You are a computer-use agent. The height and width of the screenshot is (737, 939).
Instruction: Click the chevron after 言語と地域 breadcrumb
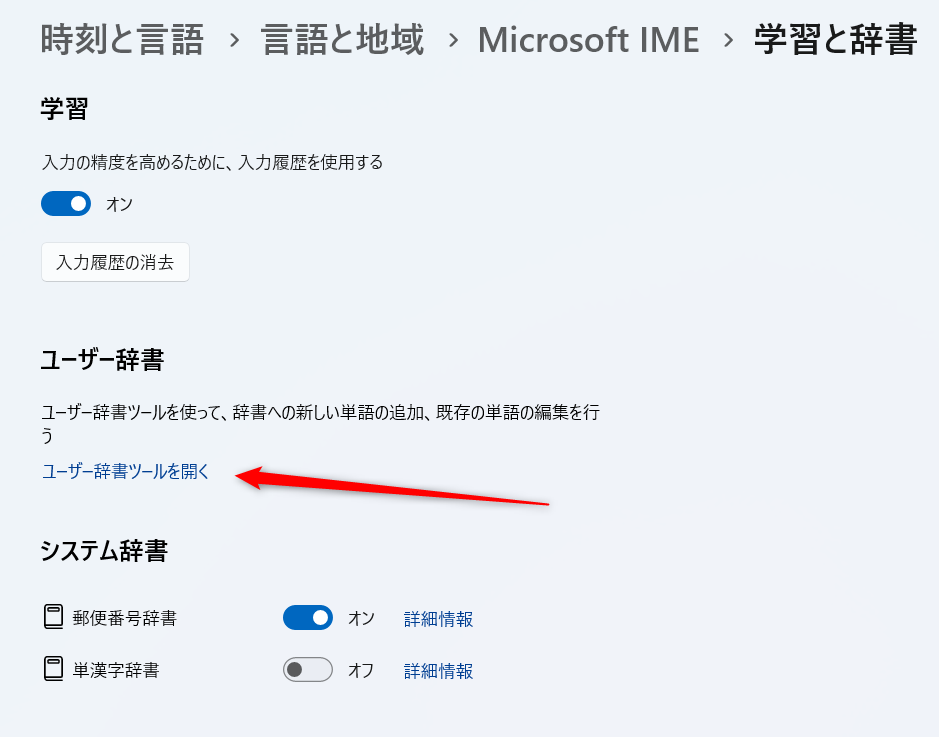point(452,41)
